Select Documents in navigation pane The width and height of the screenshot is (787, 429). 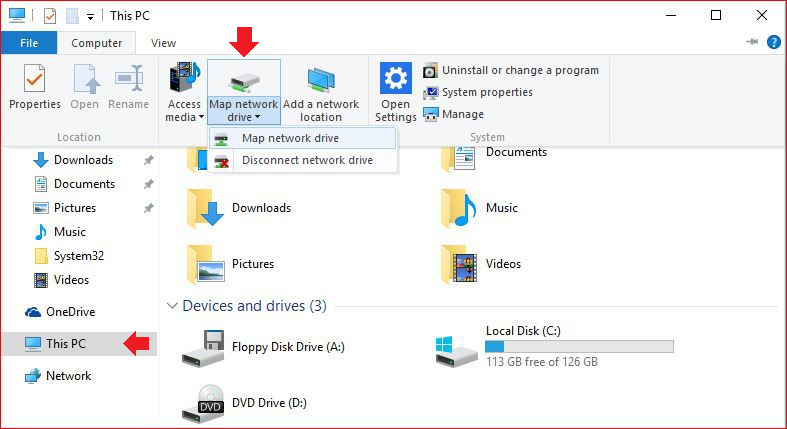point(74,184)
